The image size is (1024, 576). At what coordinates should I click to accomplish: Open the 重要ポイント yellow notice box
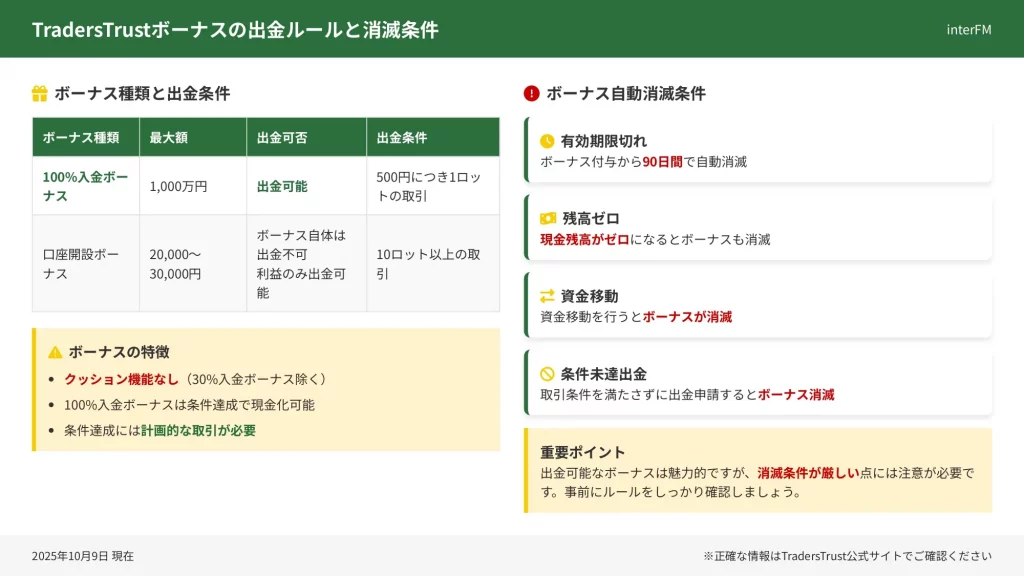pos(758,471)
